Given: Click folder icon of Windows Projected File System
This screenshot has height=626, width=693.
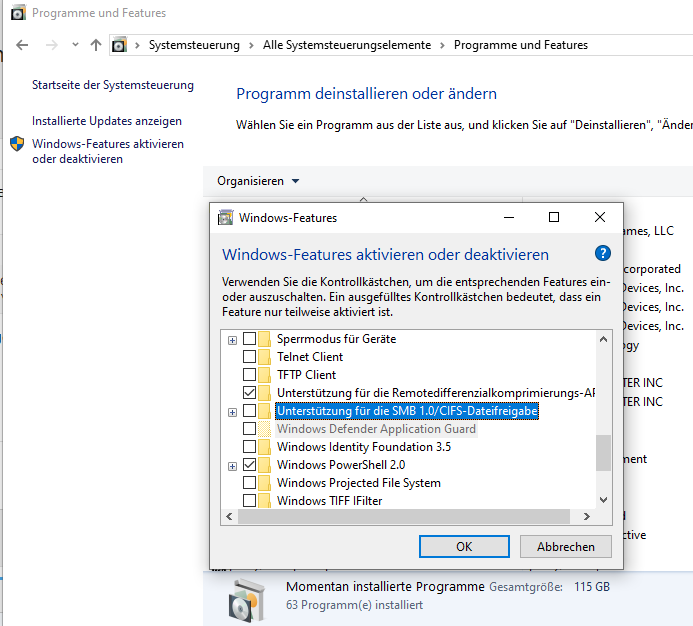Looking at the screenshot, I should 264,483.
